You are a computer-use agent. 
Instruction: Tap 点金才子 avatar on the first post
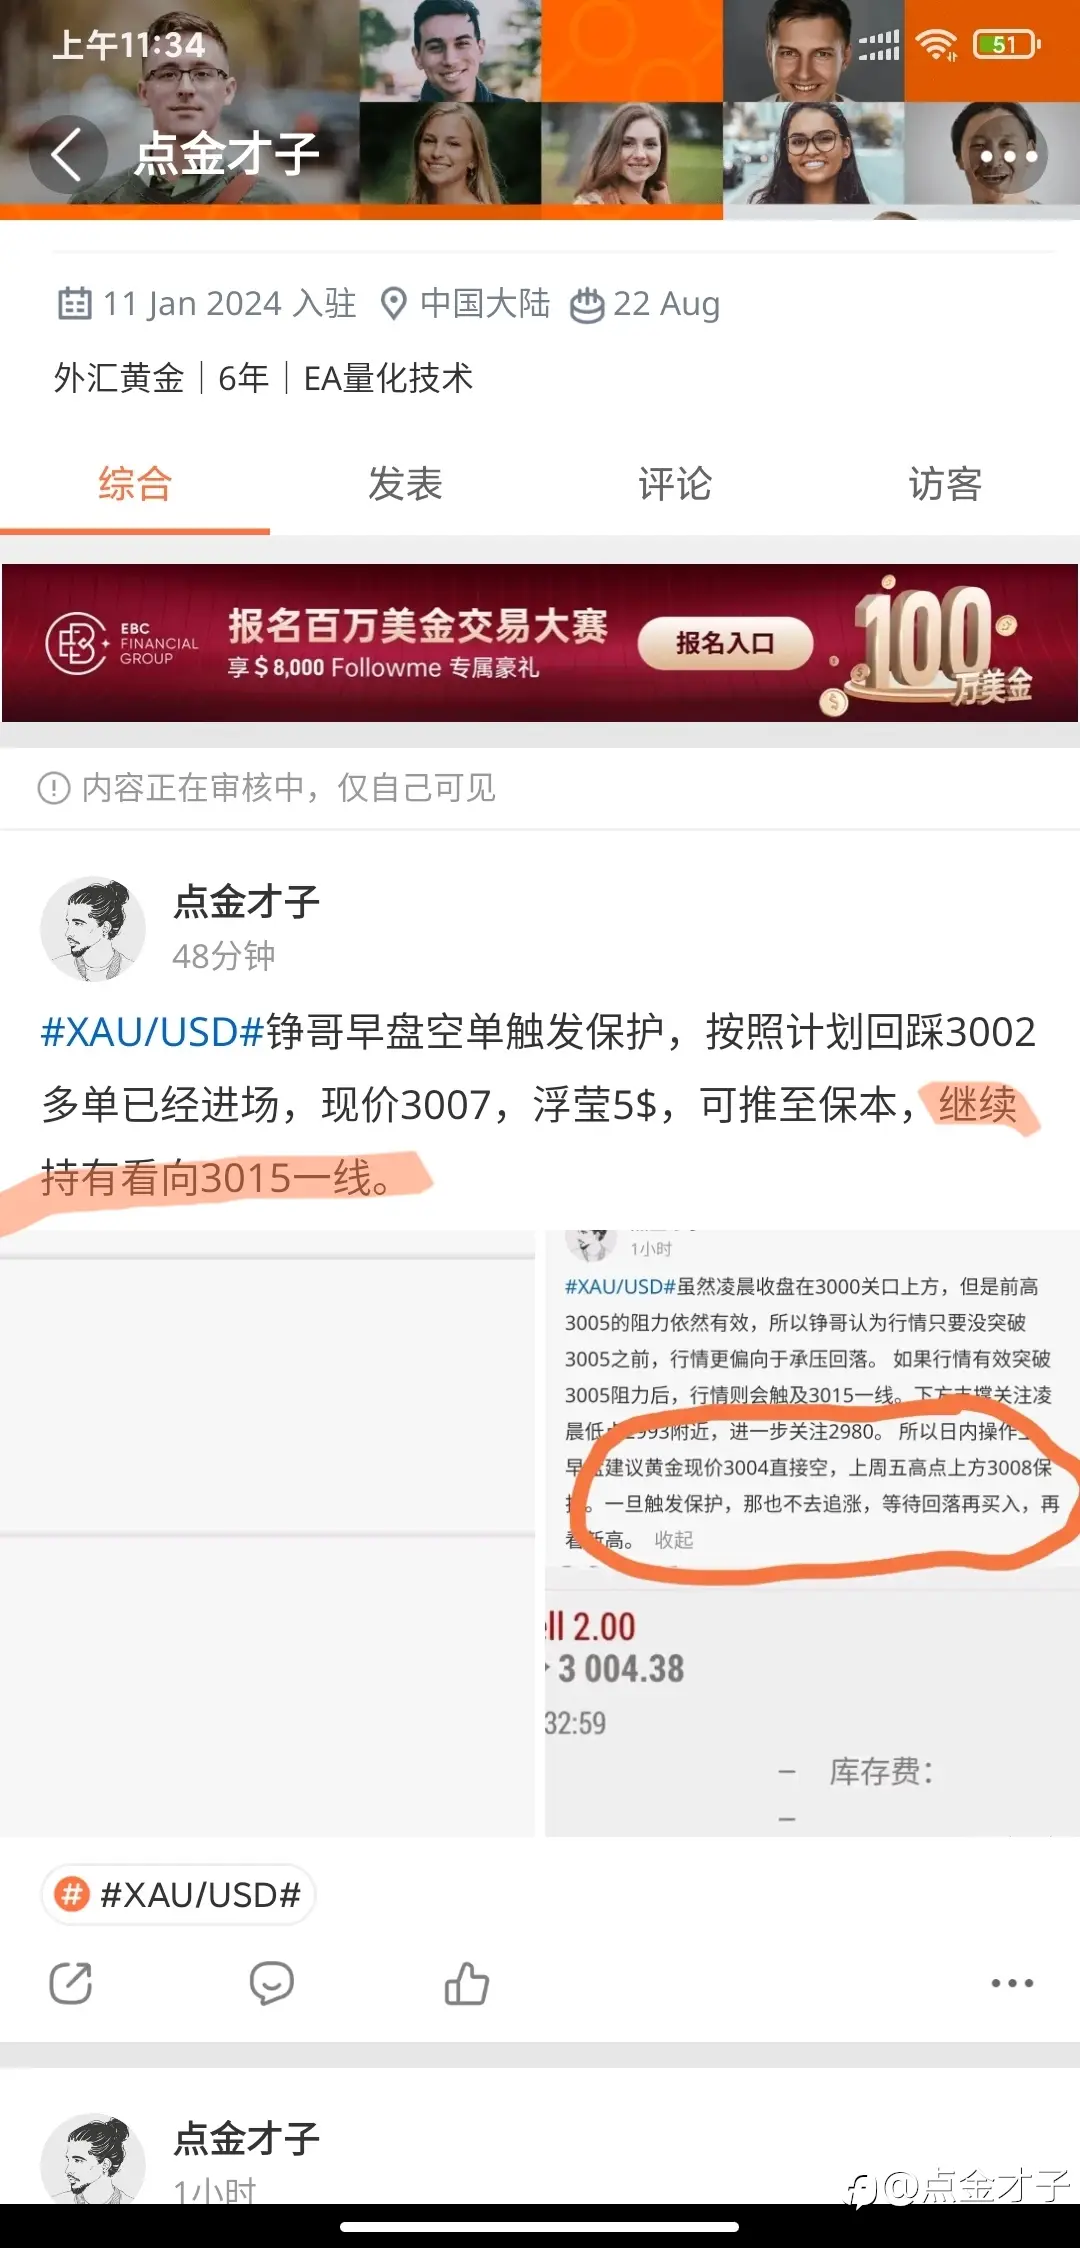click(x=93, y=929)
